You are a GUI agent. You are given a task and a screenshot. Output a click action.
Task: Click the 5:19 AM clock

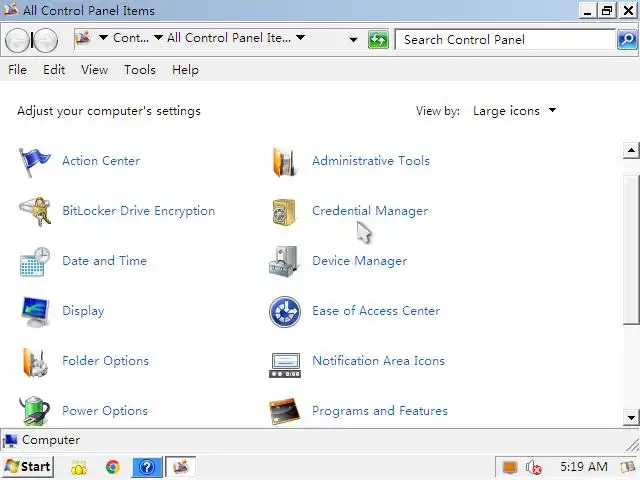point(584,467)
